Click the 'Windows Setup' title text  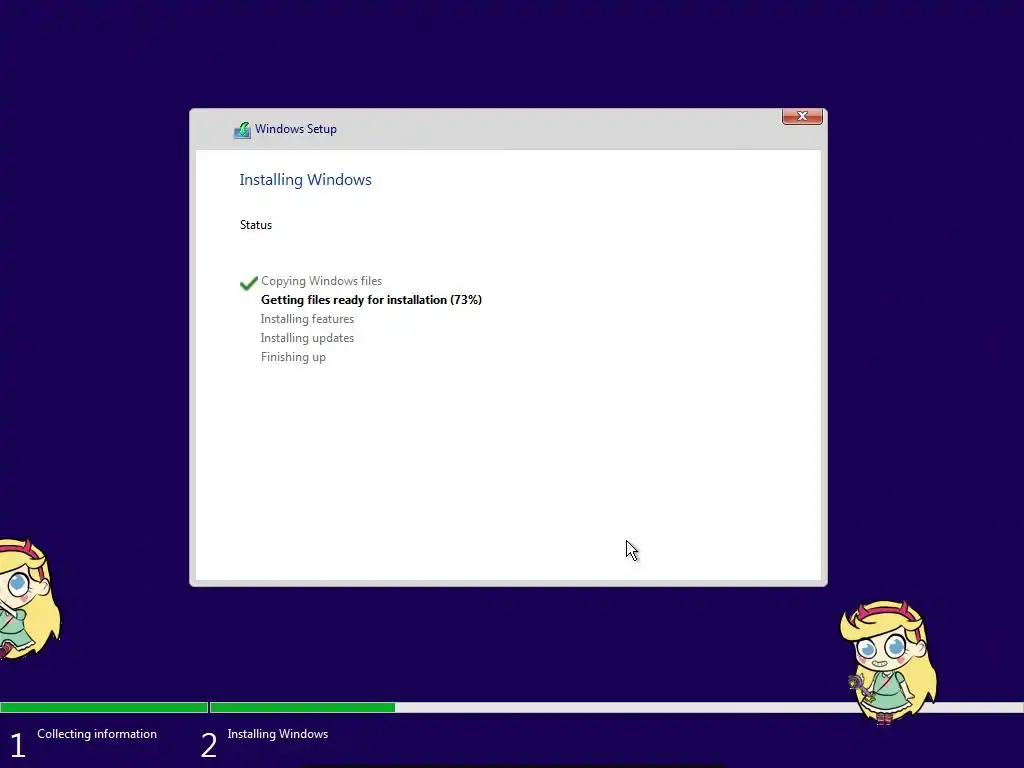pos(296,129)
